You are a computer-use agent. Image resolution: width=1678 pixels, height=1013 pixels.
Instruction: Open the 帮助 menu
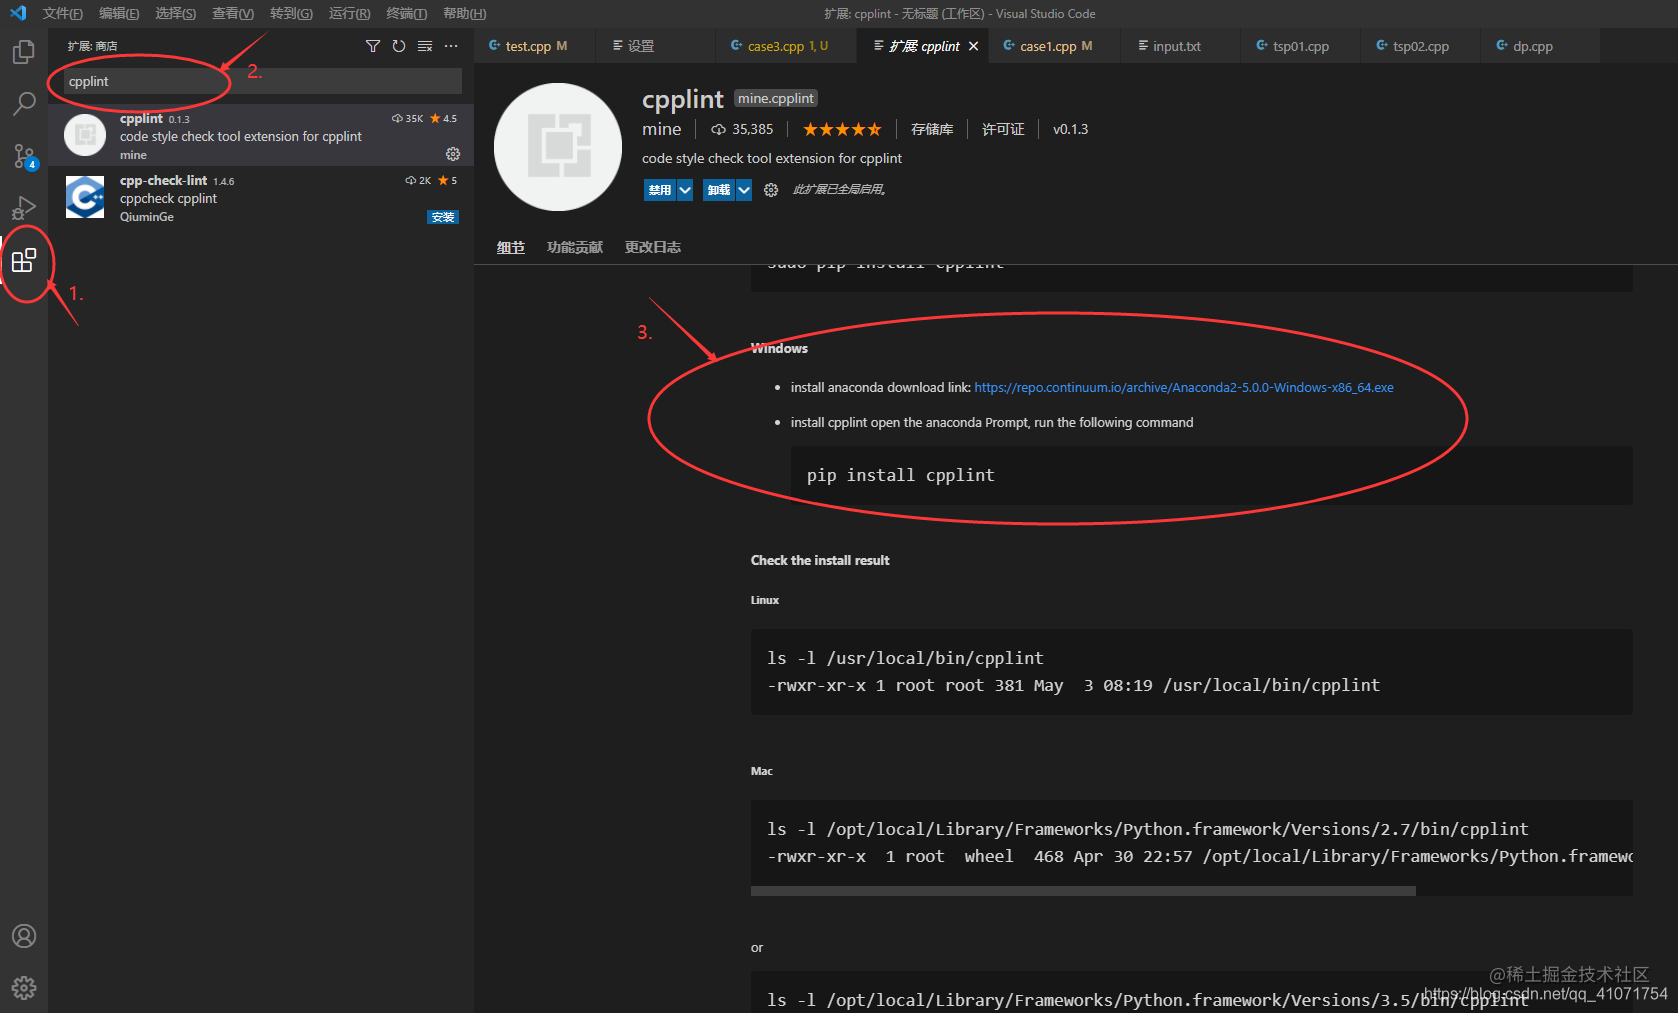pyautogui.click(x=463, y=13)
